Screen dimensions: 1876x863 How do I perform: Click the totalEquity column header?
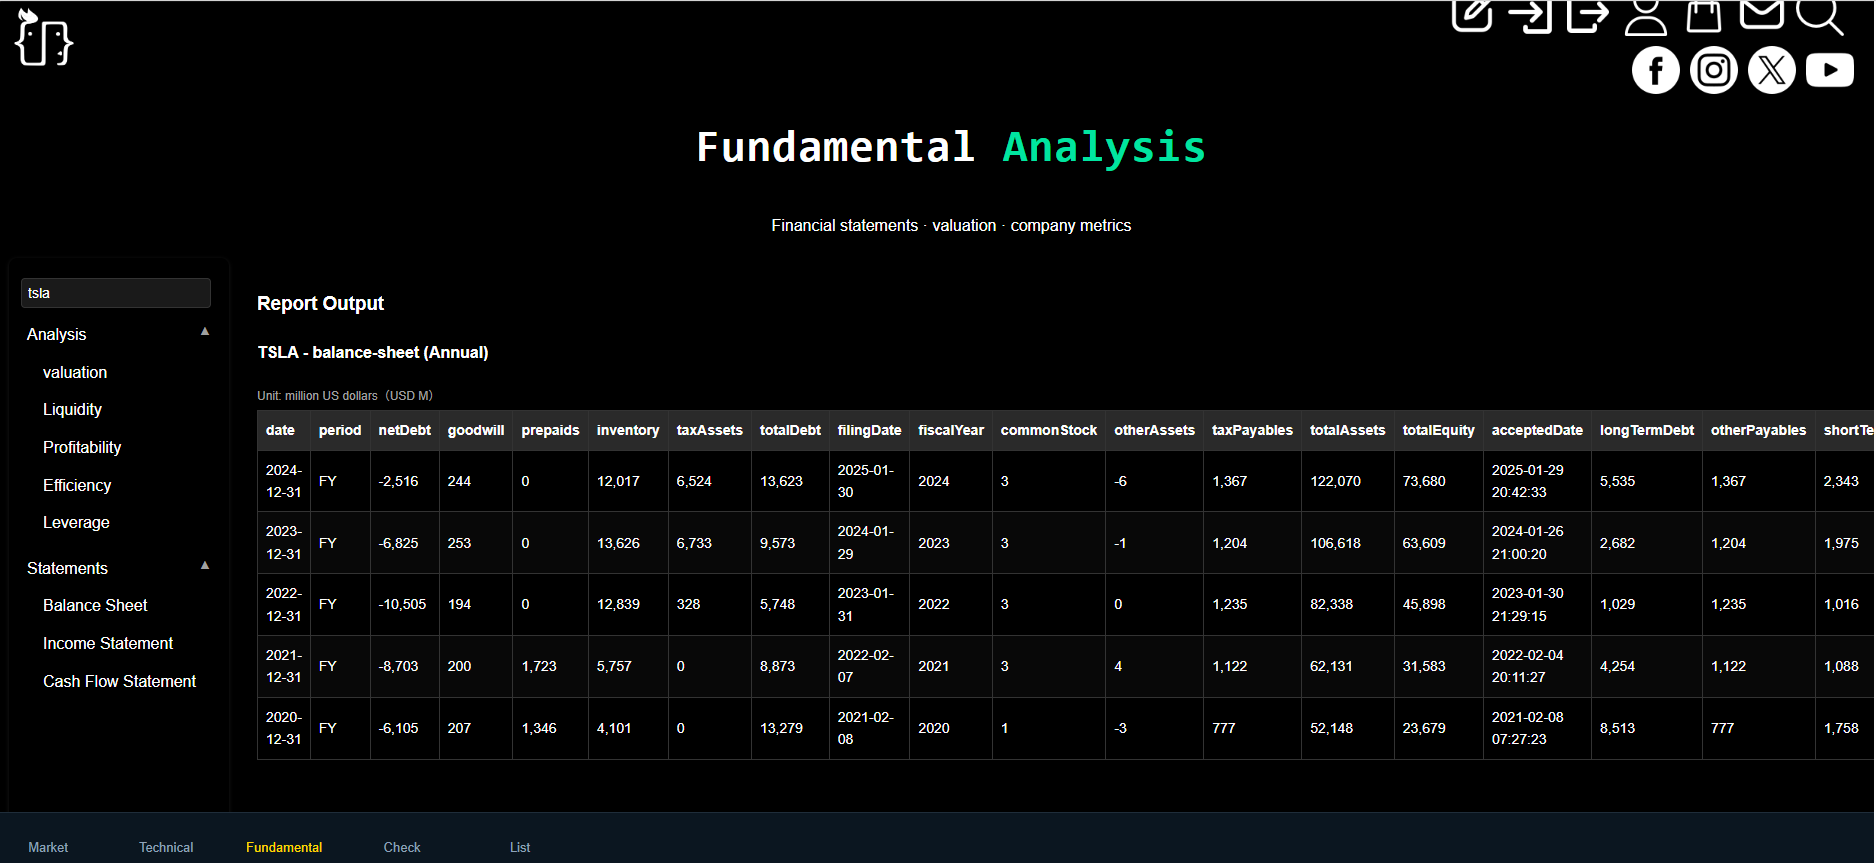point(1438,430)
